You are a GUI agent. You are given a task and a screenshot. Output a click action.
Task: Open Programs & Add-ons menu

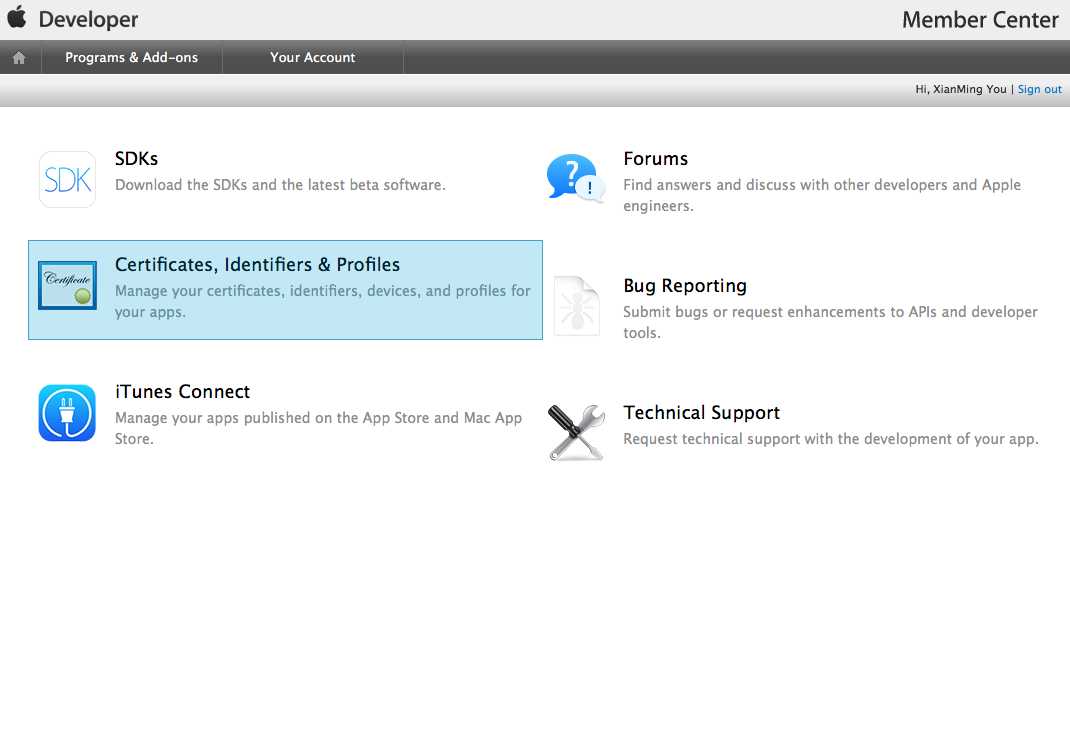pyautogui.click(x=132, y=57)
